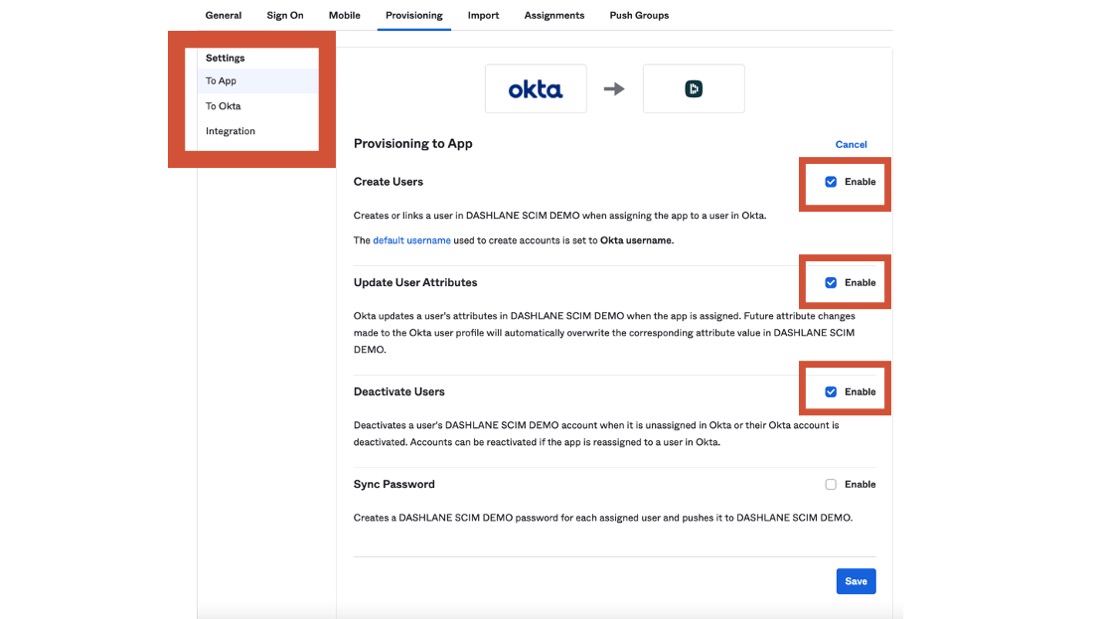1100x619 pixels.
Task: Select the Provisioning tab
Action: click(x=414, y=15)
